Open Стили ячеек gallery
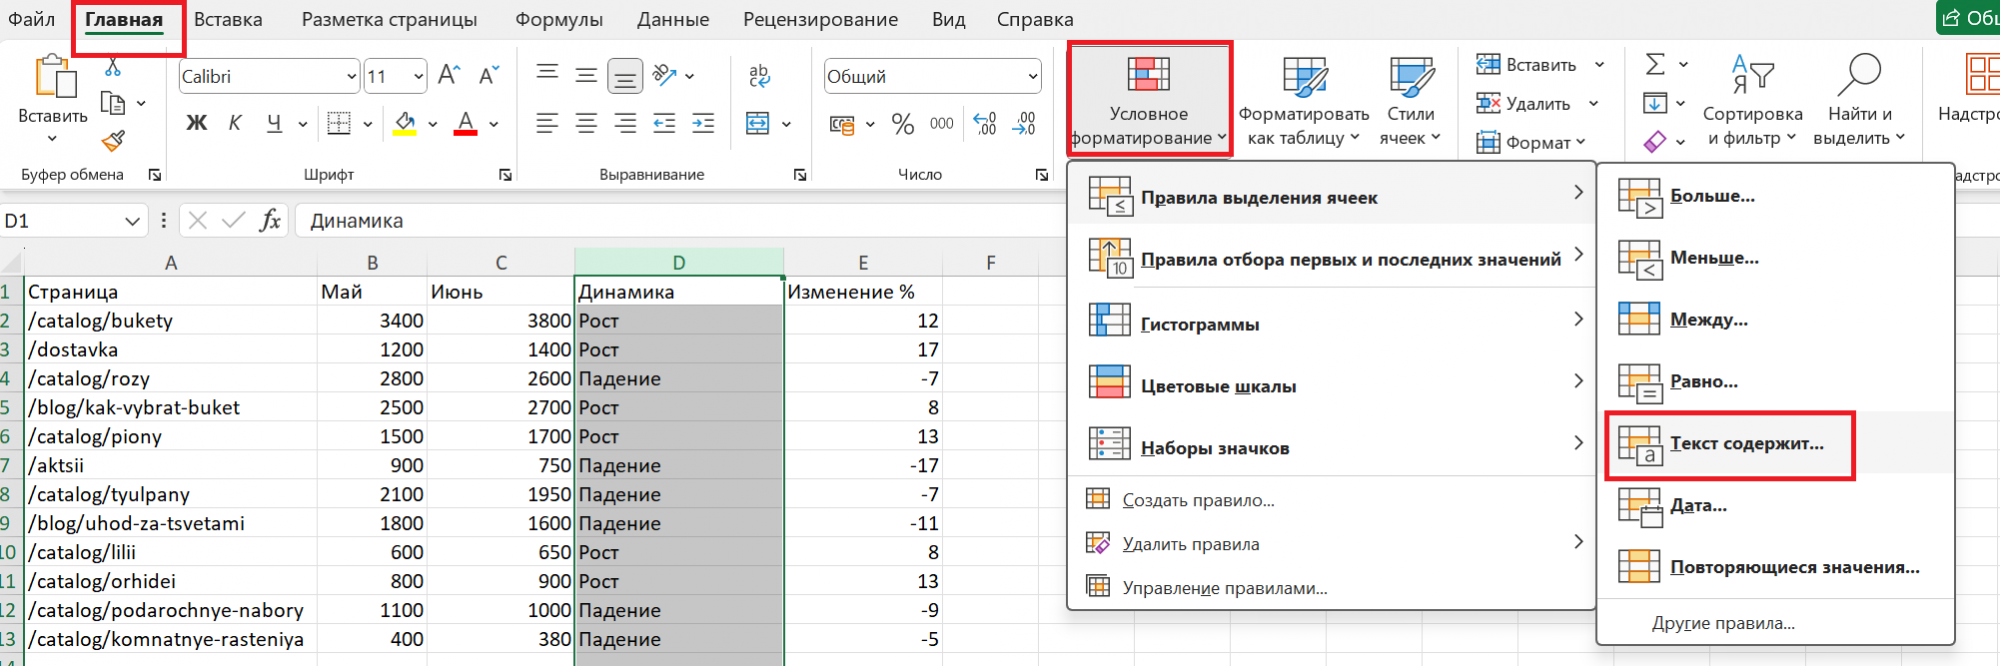 click(1411, 101)
